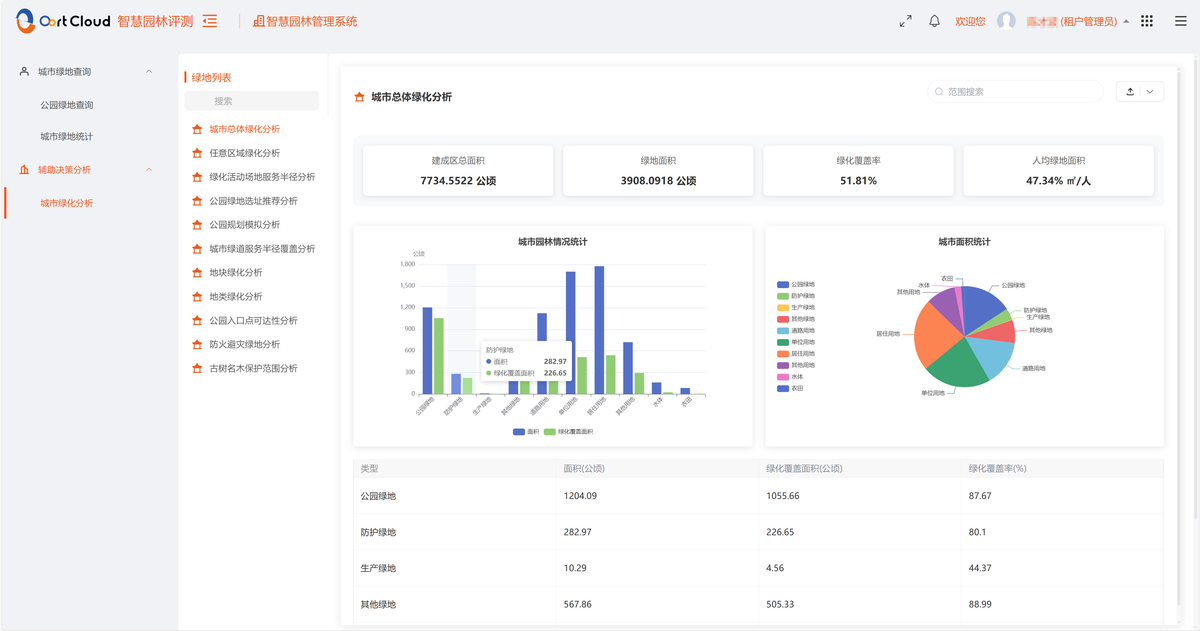The image size is (1200, 631).
Task: Toggle 单位用地 in pie chart legend
Action: click(x=796, y=342)
